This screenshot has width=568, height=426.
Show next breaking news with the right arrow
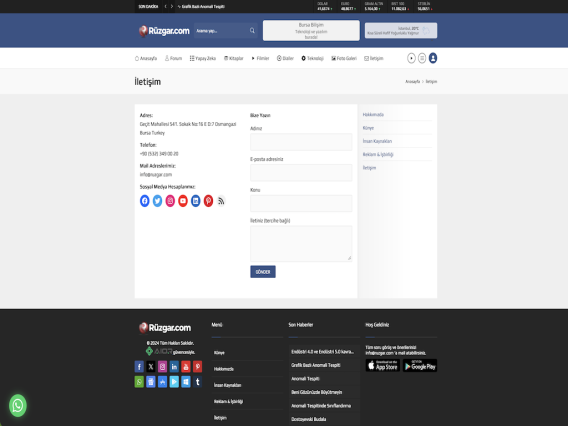coord(172,7)
